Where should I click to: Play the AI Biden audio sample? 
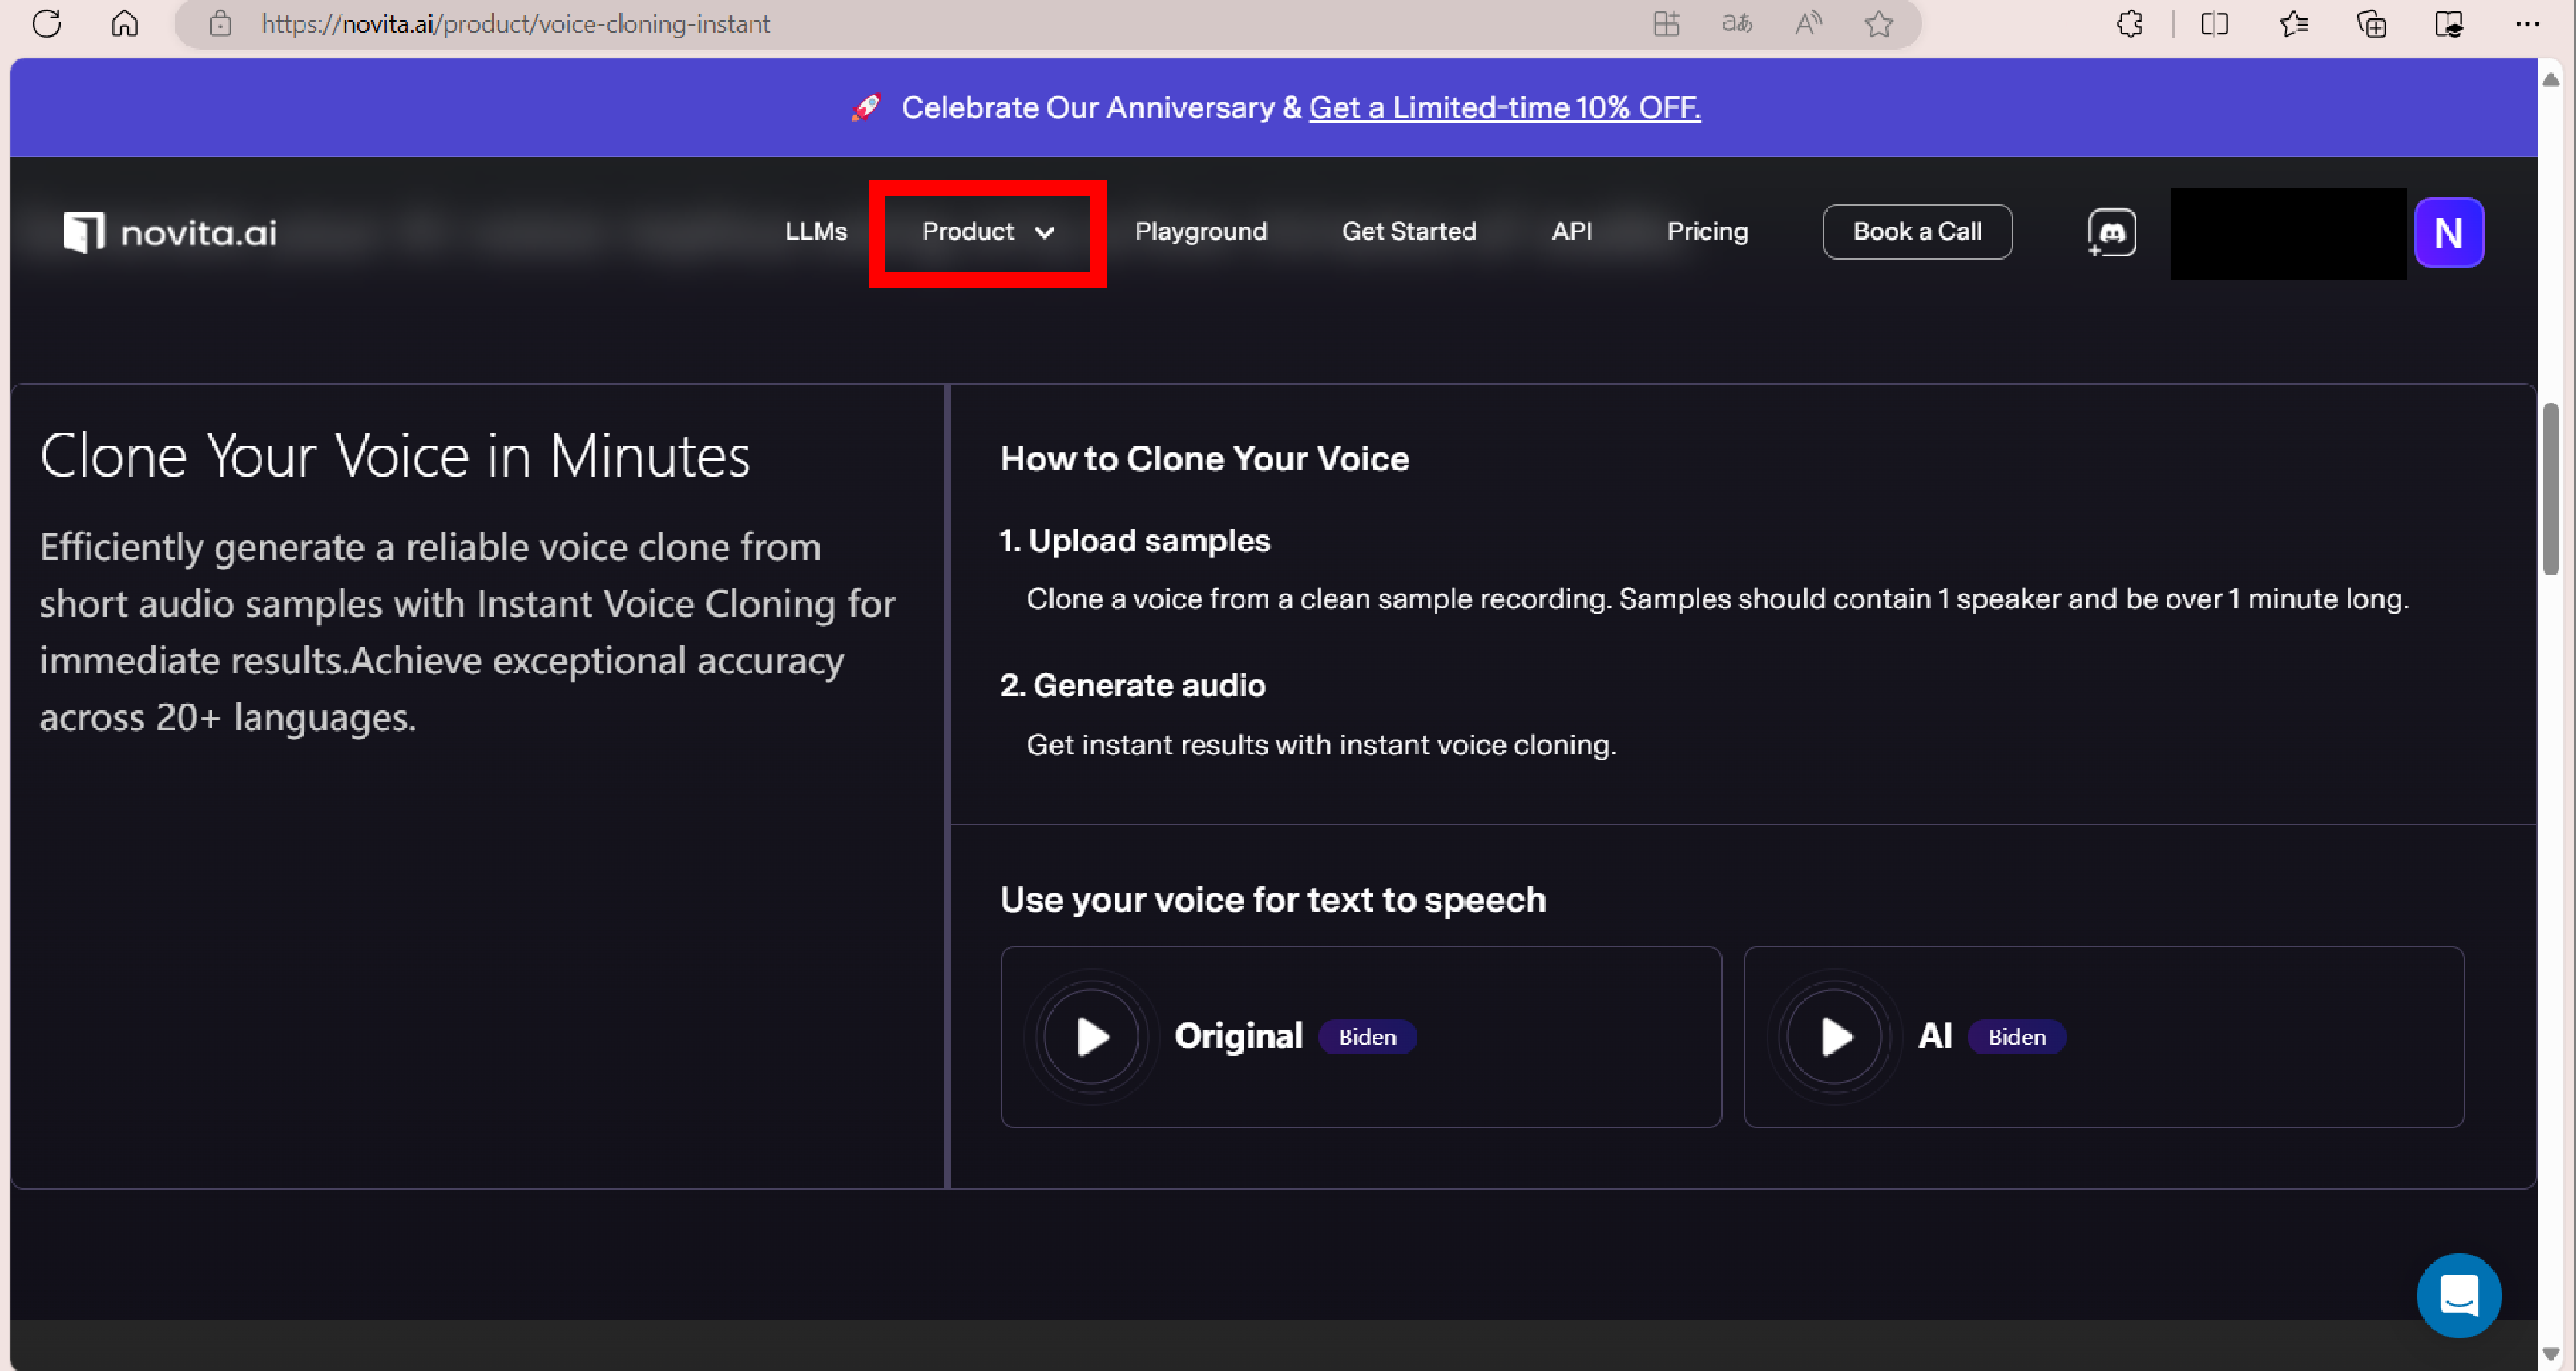[1834, 1037]
